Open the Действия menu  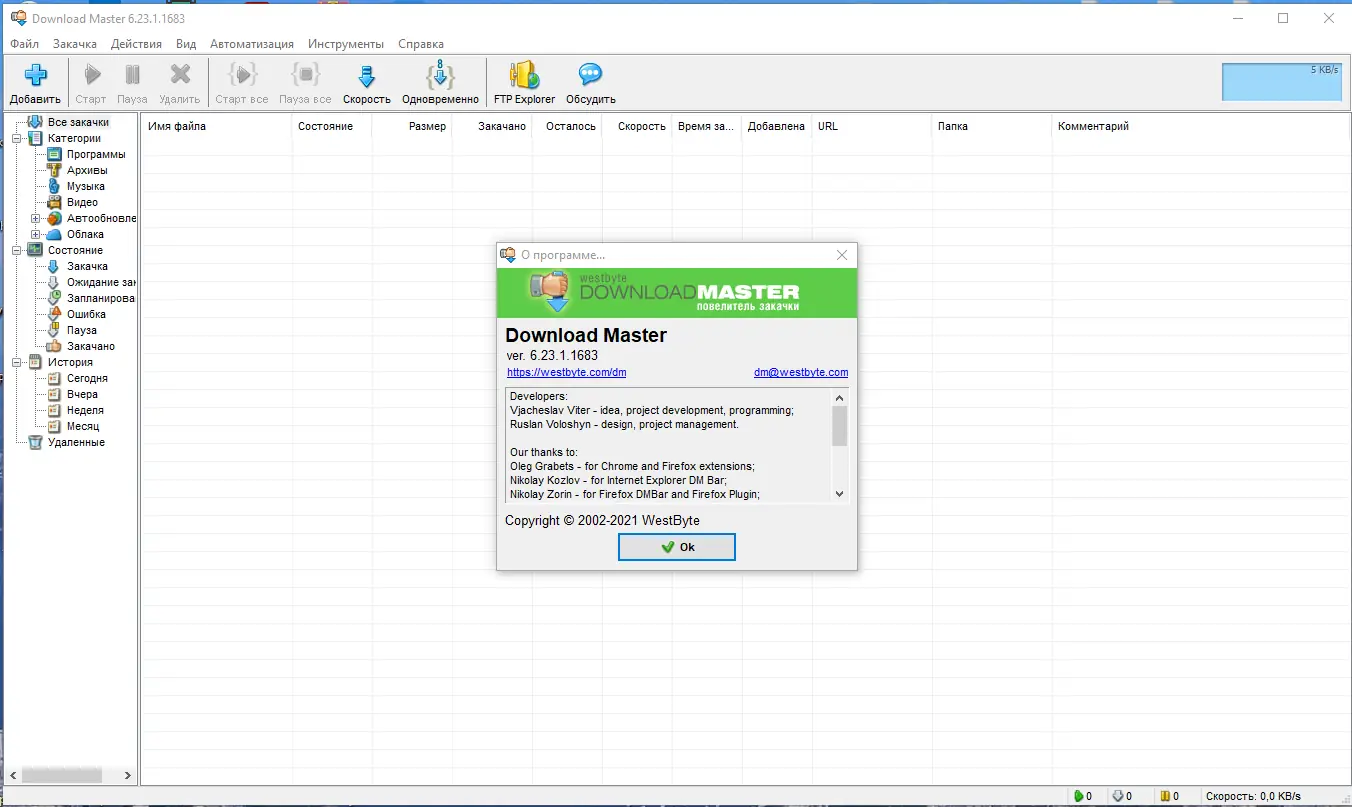click(136, 44)
